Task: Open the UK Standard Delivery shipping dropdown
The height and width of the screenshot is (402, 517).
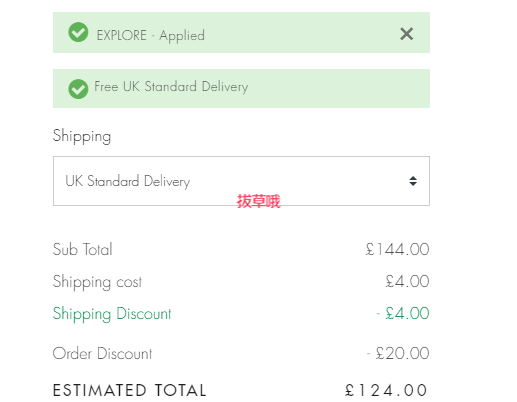Action: 241,181
